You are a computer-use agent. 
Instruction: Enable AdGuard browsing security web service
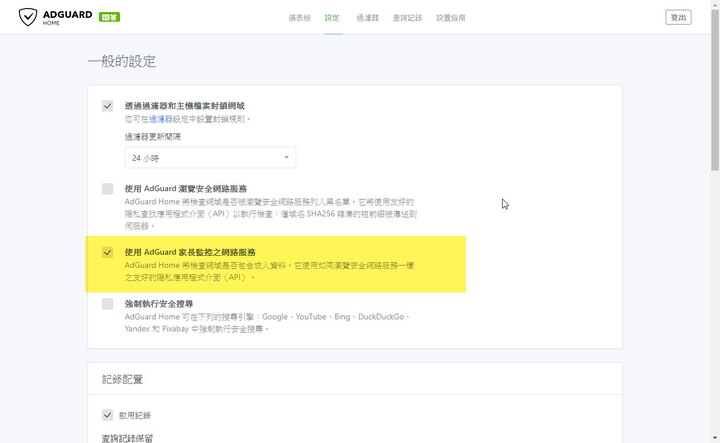point(107,189)
